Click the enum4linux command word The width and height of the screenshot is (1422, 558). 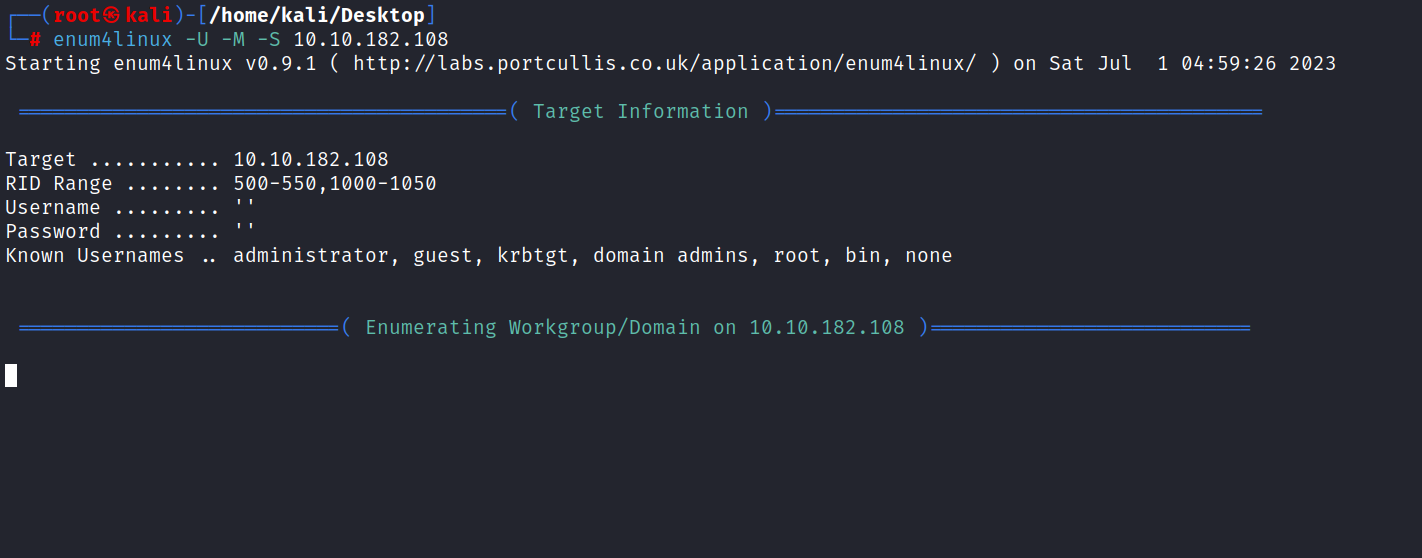[x=113, y=40]
